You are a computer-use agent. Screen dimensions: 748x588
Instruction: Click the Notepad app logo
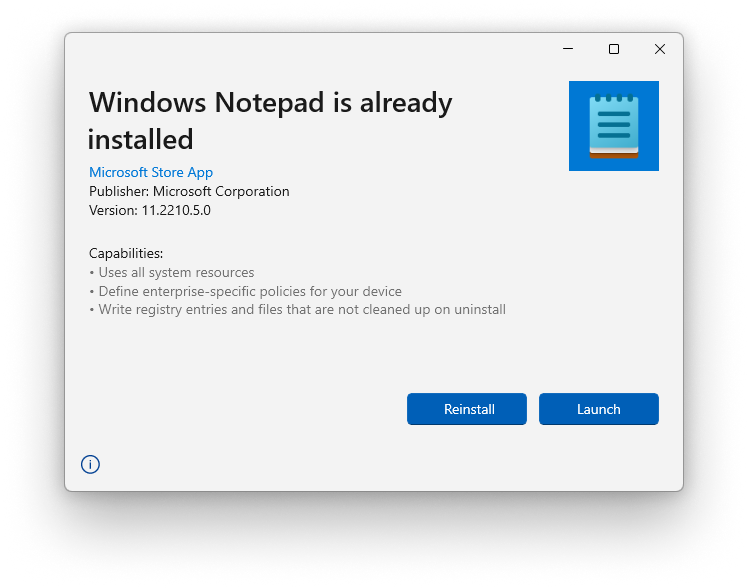613,126
